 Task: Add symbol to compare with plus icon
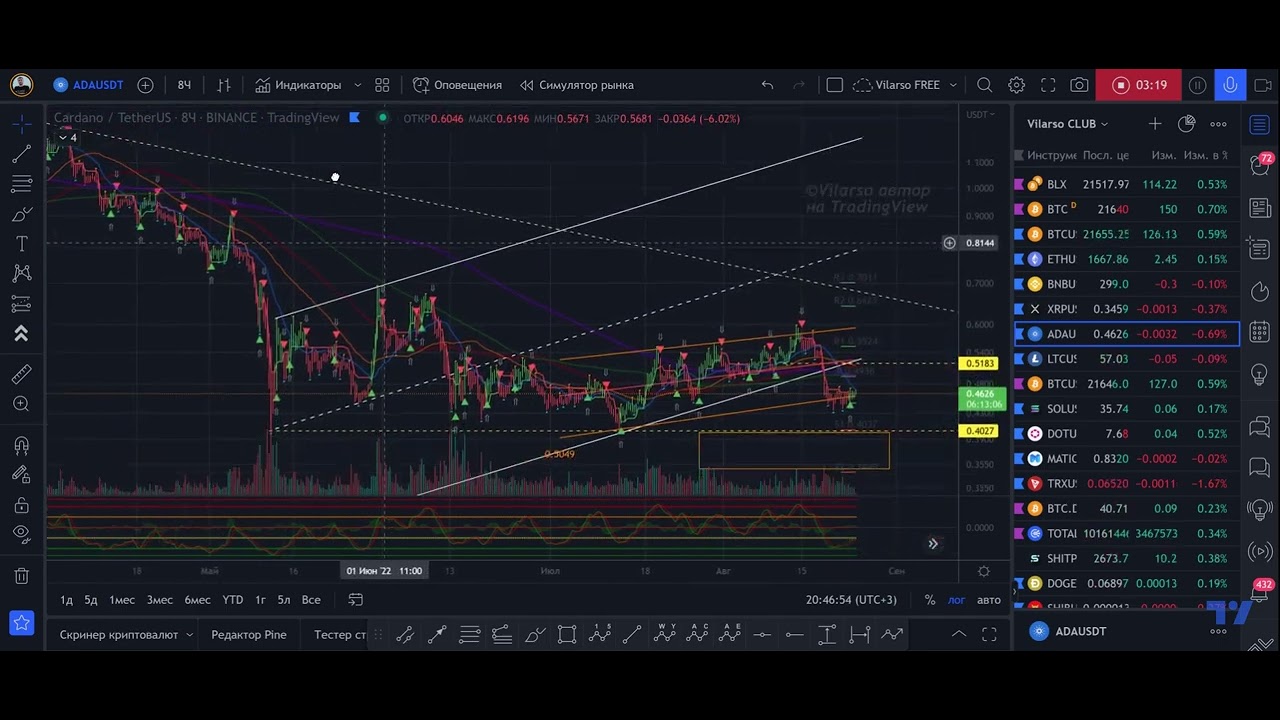tap(145, 85)
